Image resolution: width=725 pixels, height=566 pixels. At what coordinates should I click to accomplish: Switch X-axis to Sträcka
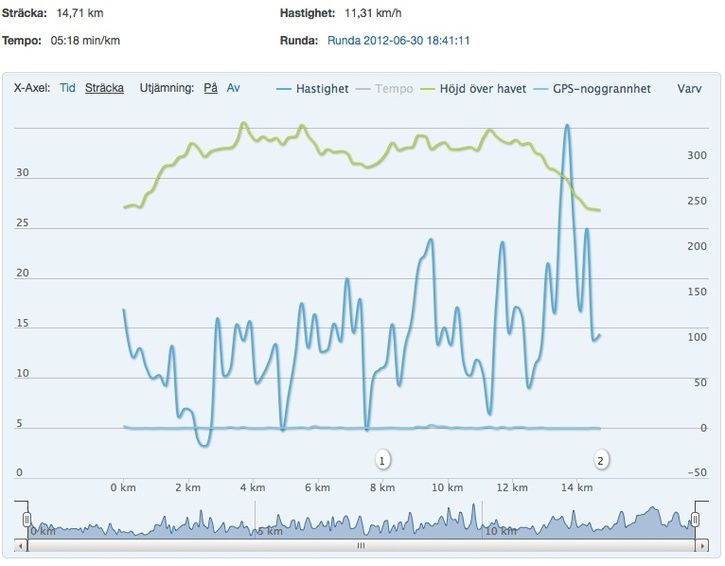tap(104, 88)
